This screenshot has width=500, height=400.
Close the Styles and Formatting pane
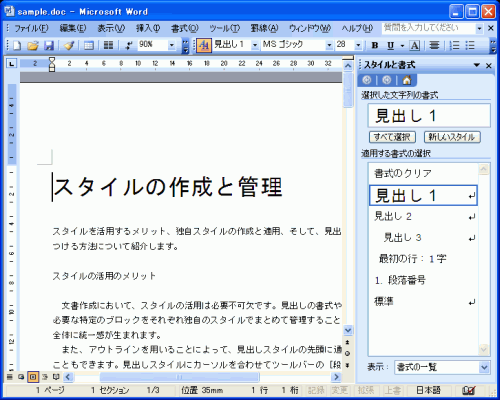point(489,66)
